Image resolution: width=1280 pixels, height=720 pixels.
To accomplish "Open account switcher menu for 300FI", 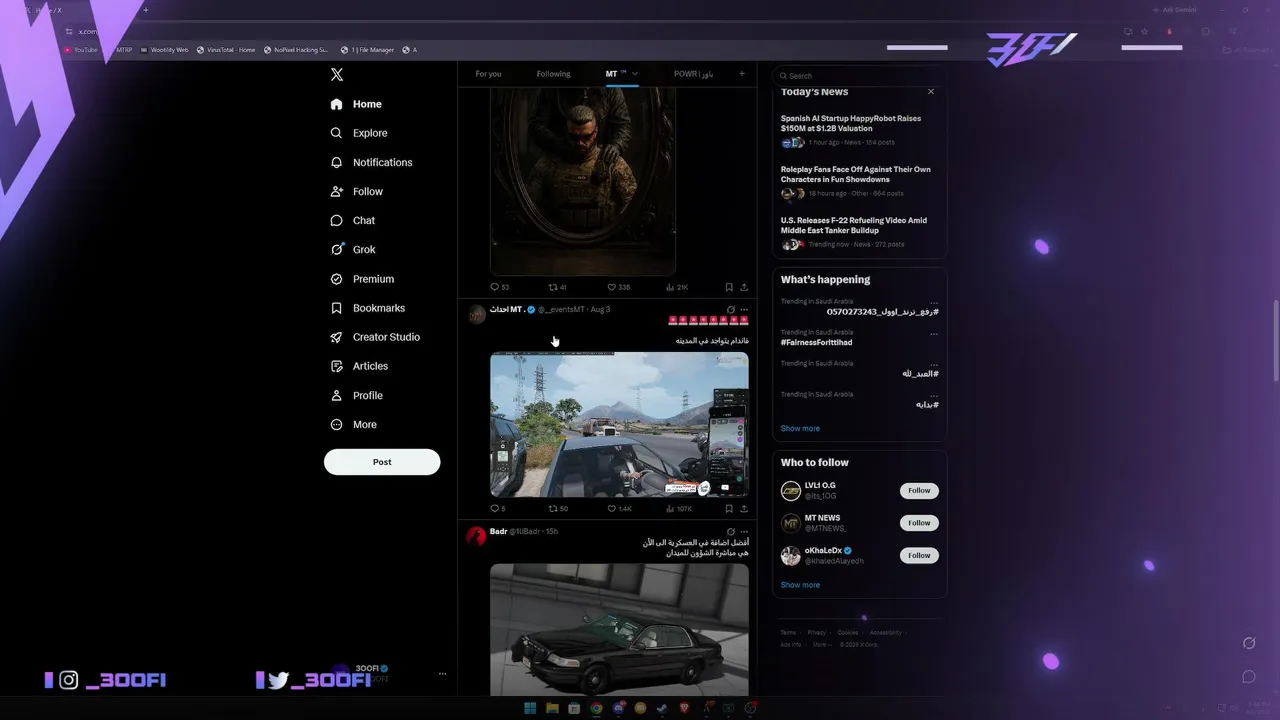I will click(x=442, y=674).
